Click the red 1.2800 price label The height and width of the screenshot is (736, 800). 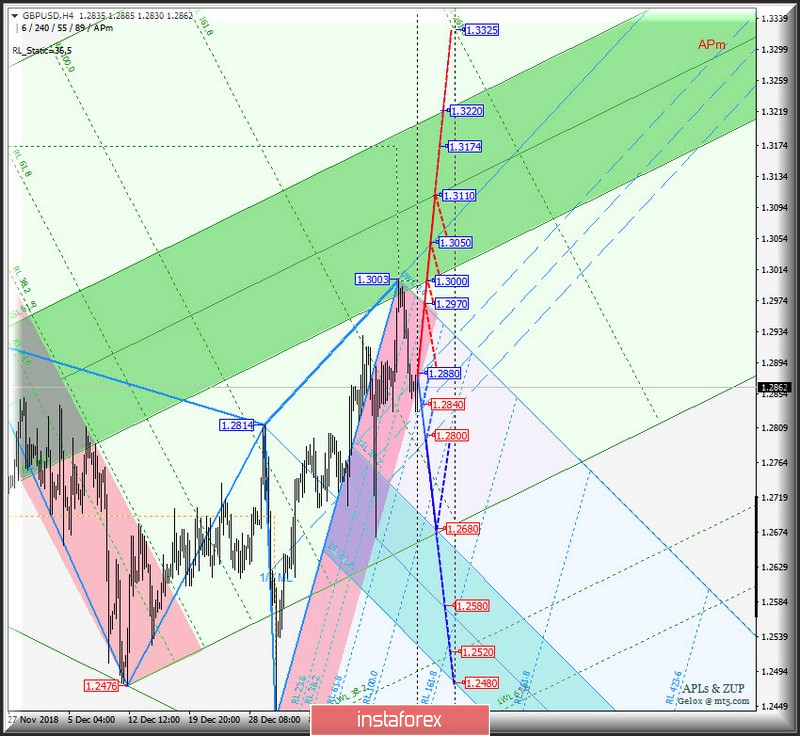(x=452, y=436)
